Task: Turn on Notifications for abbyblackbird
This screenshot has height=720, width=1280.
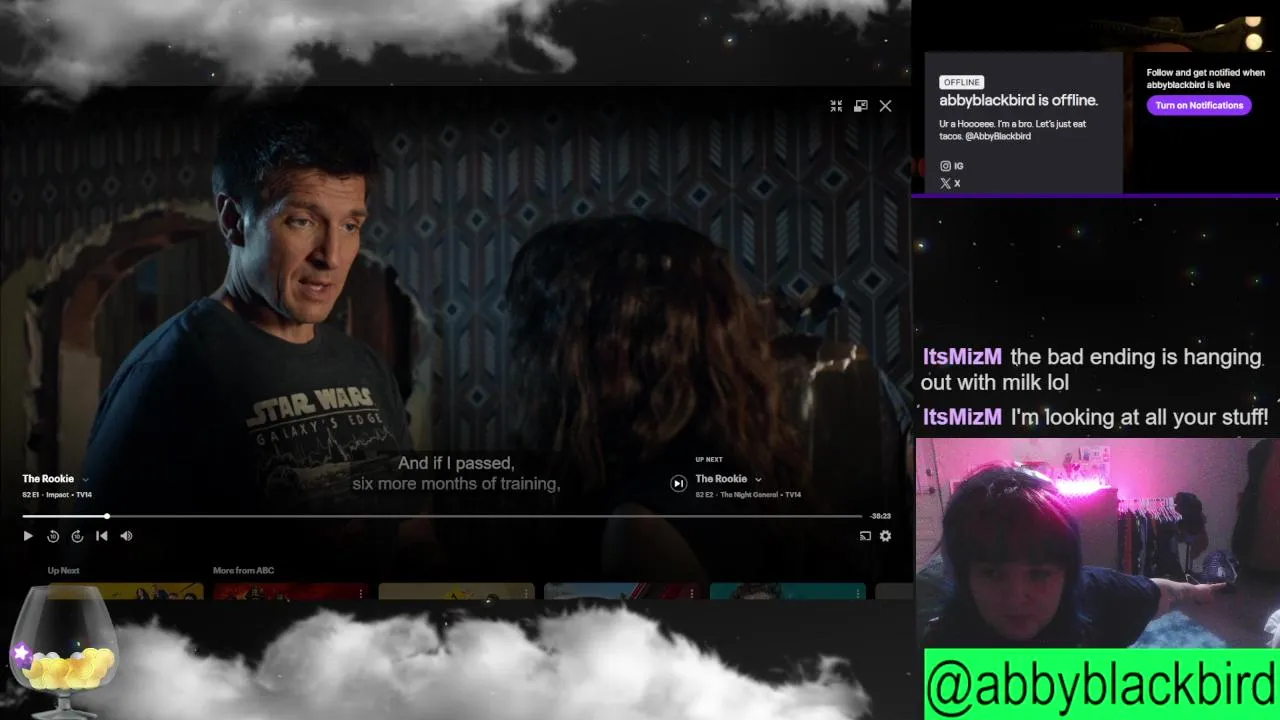Action: point(1199,105)
